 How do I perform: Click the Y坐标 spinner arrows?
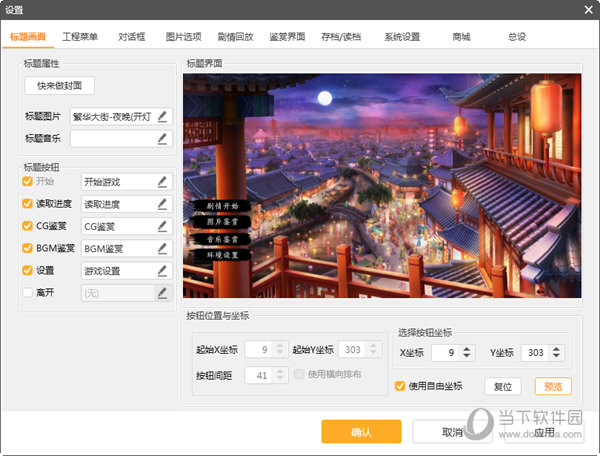[x=557, y=352]
